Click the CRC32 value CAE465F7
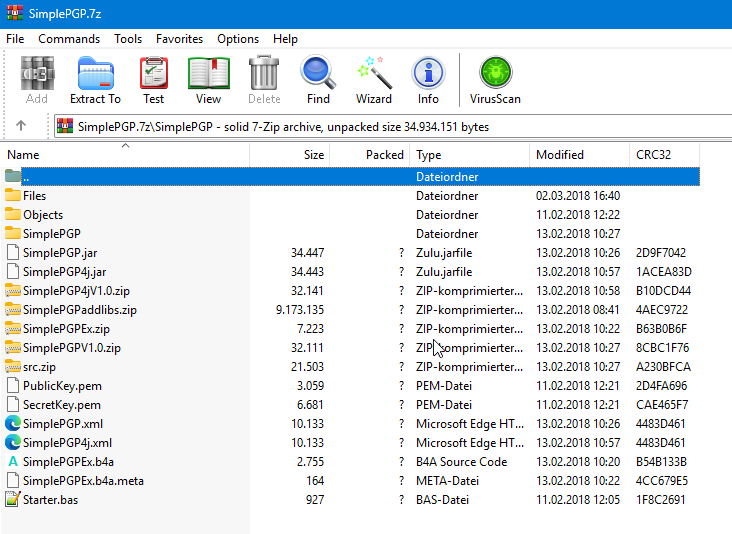This screenshot has height=534, width=732. pos(662,405)
